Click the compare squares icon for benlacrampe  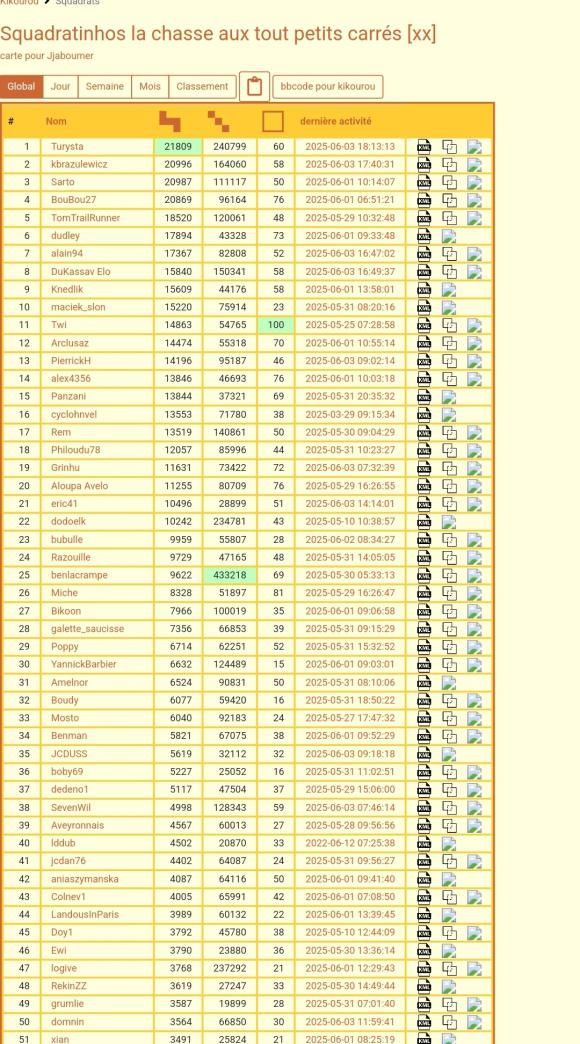[x=449, y=575]
